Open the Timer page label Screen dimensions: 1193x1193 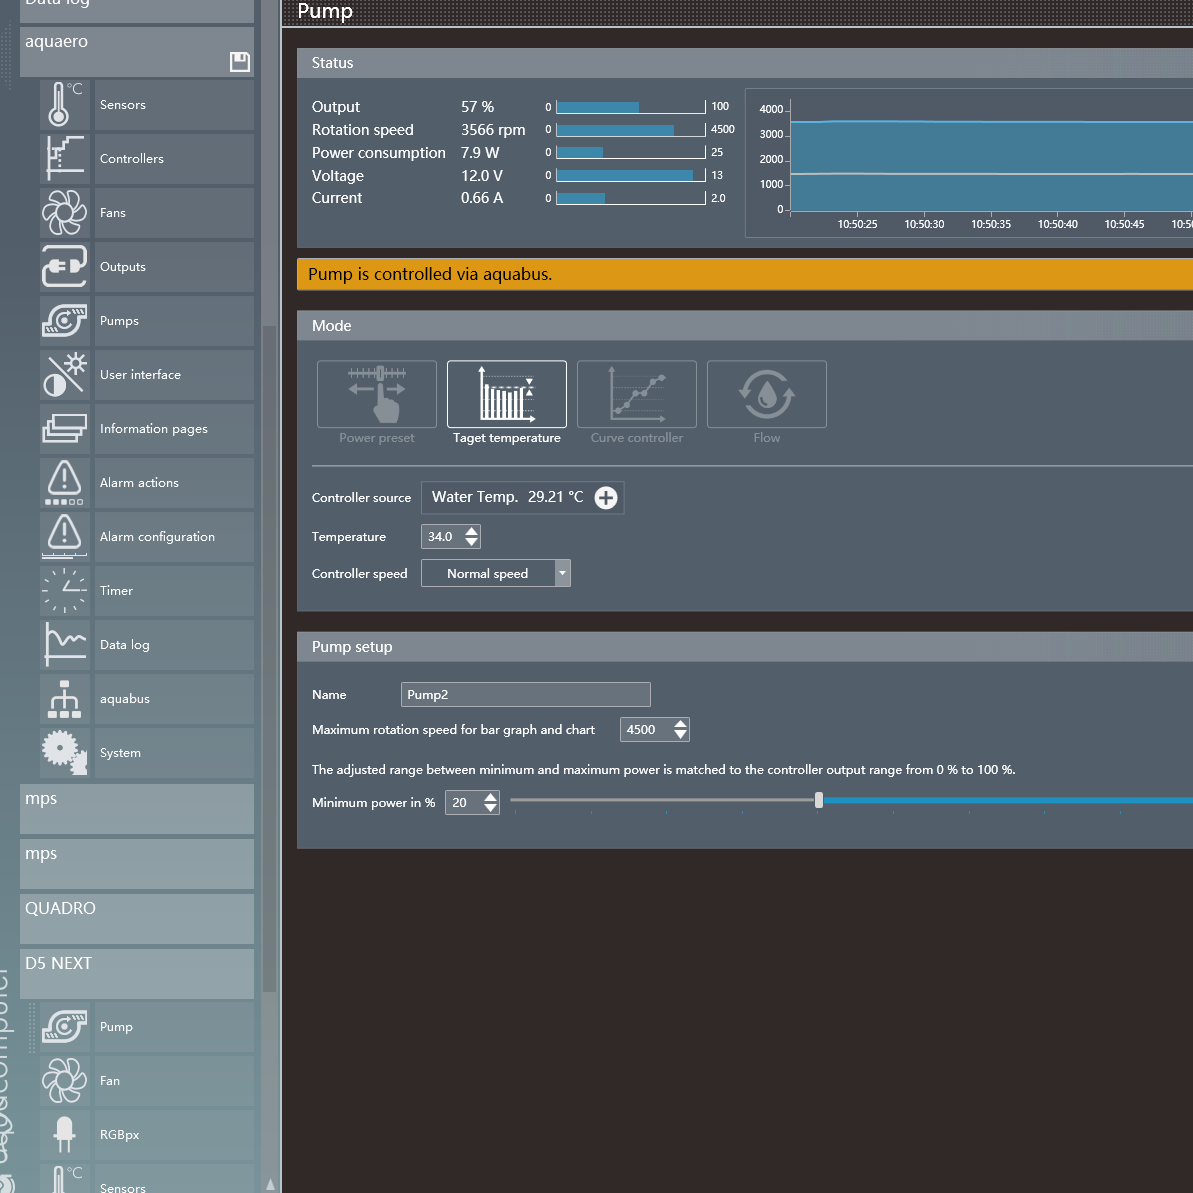[174, 591]
